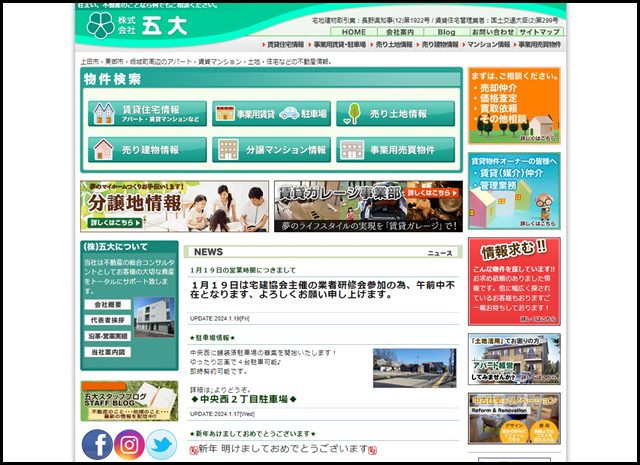Open the Twitter bird icon

click(x=162, y=444)
